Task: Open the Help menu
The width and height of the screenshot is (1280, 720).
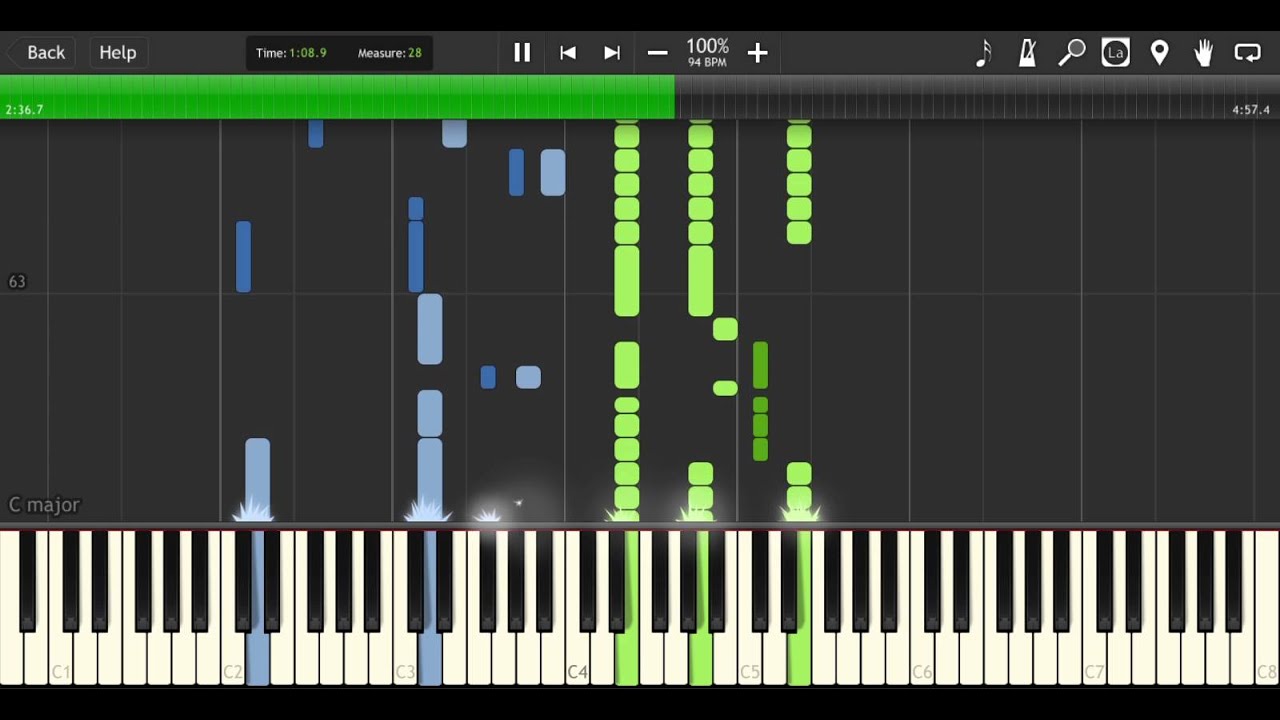Action: (x=117, y=53)
